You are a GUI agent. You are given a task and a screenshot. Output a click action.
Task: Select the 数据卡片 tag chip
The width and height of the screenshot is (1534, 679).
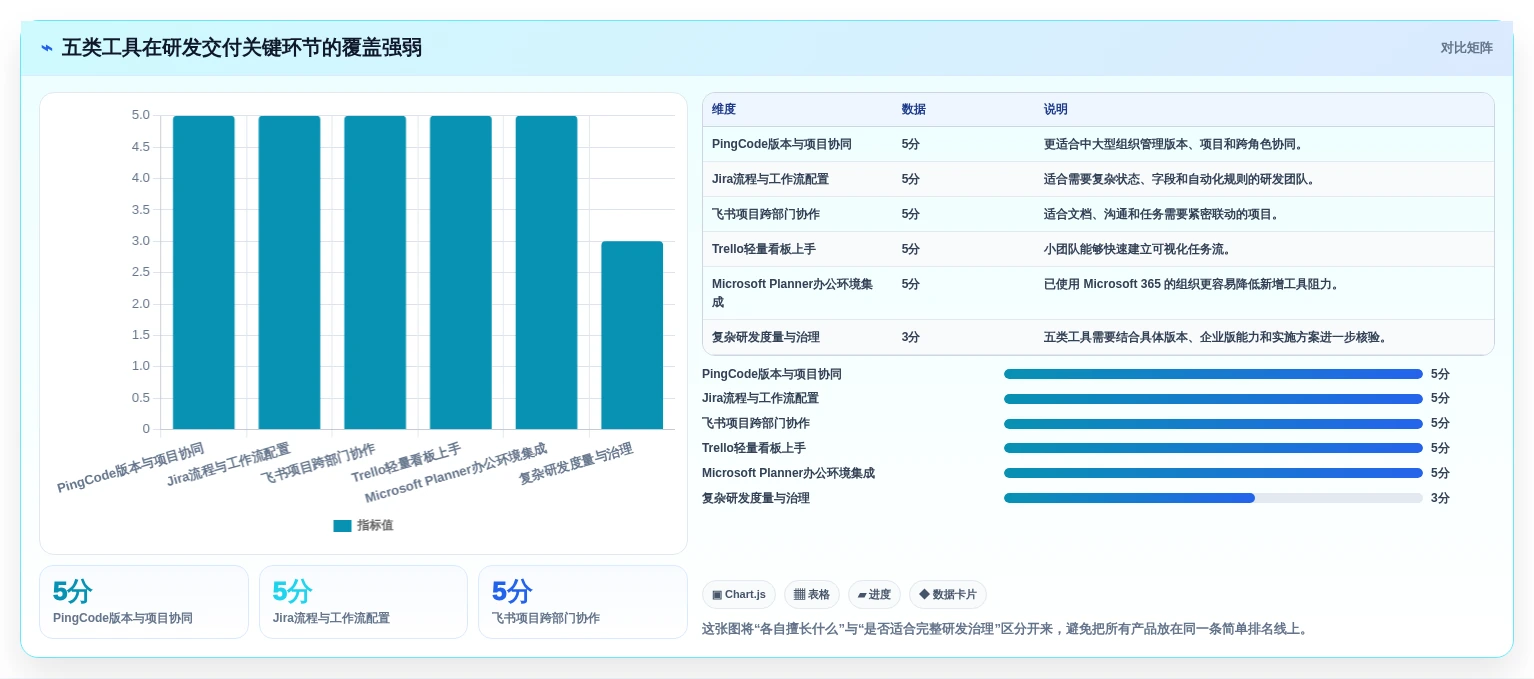coord(947,594)
